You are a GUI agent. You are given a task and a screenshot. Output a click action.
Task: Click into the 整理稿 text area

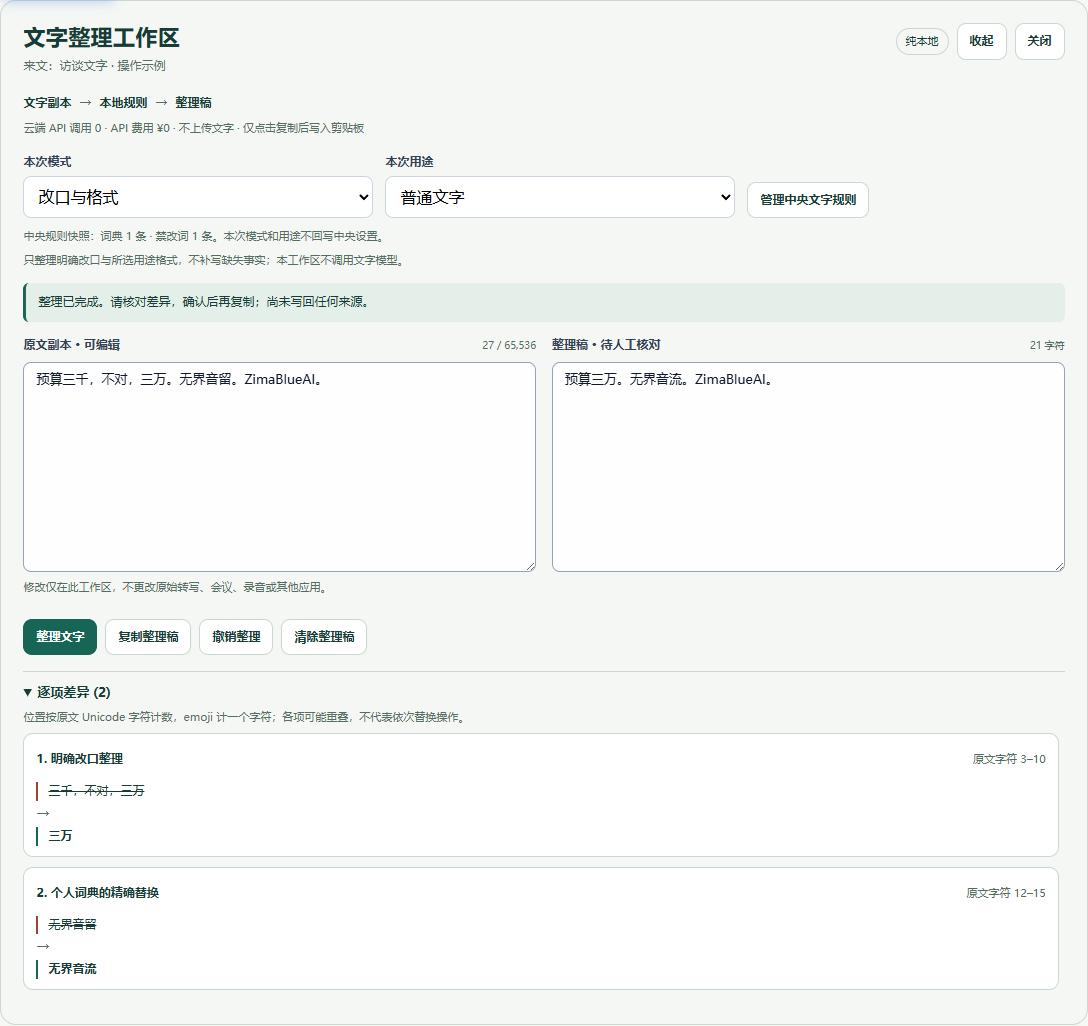click(x=808, y=467)
